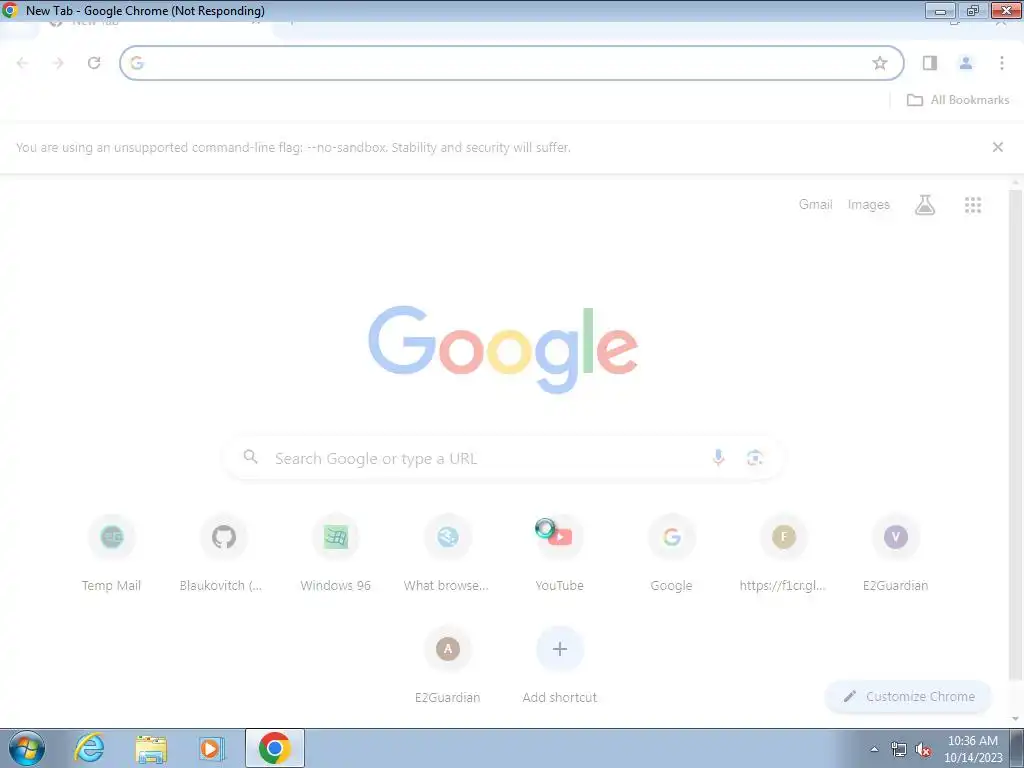
Task: Open the side panel icon
Action: (930, 63)
